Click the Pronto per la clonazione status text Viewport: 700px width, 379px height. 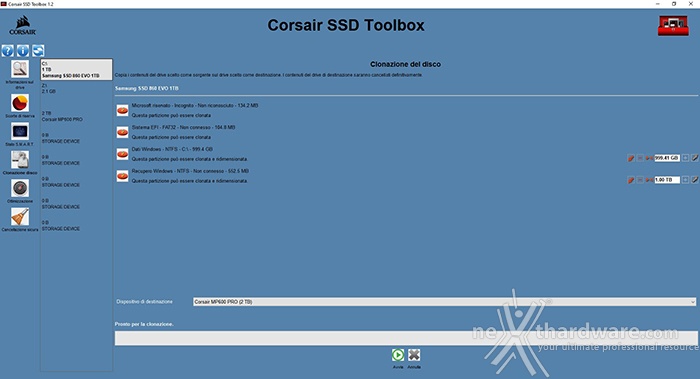(x=144, y=324)
